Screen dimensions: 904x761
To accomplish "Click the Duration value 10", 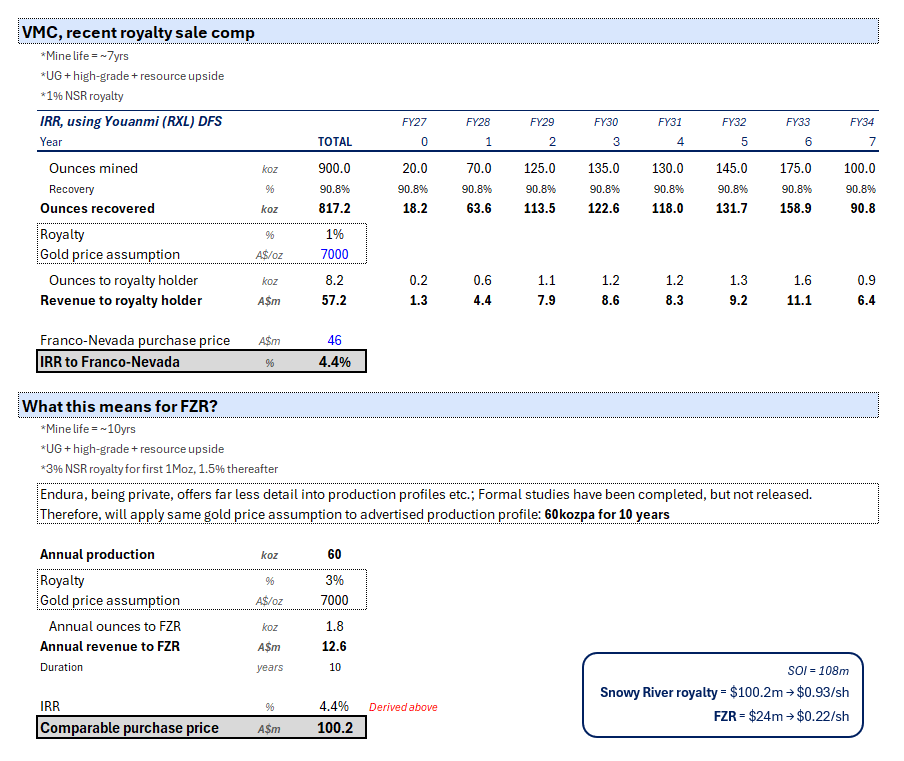I will pos(335,667).
